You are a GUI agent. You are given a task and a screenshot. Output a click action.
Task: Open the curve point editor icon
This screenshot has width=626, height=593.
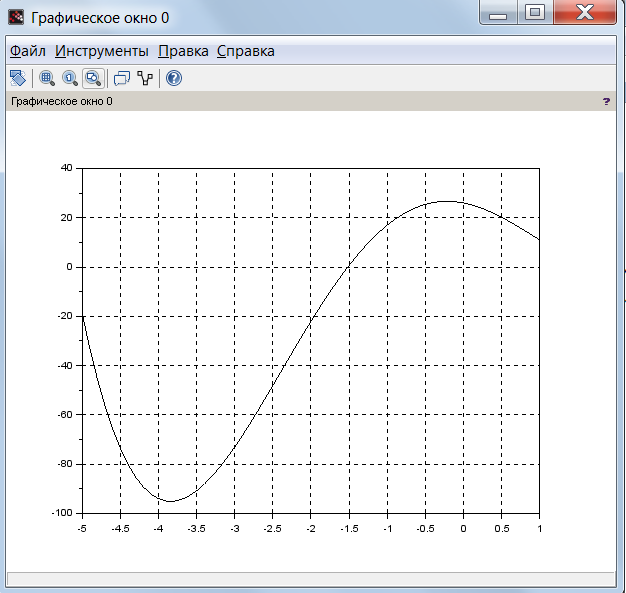click(145, 78)
